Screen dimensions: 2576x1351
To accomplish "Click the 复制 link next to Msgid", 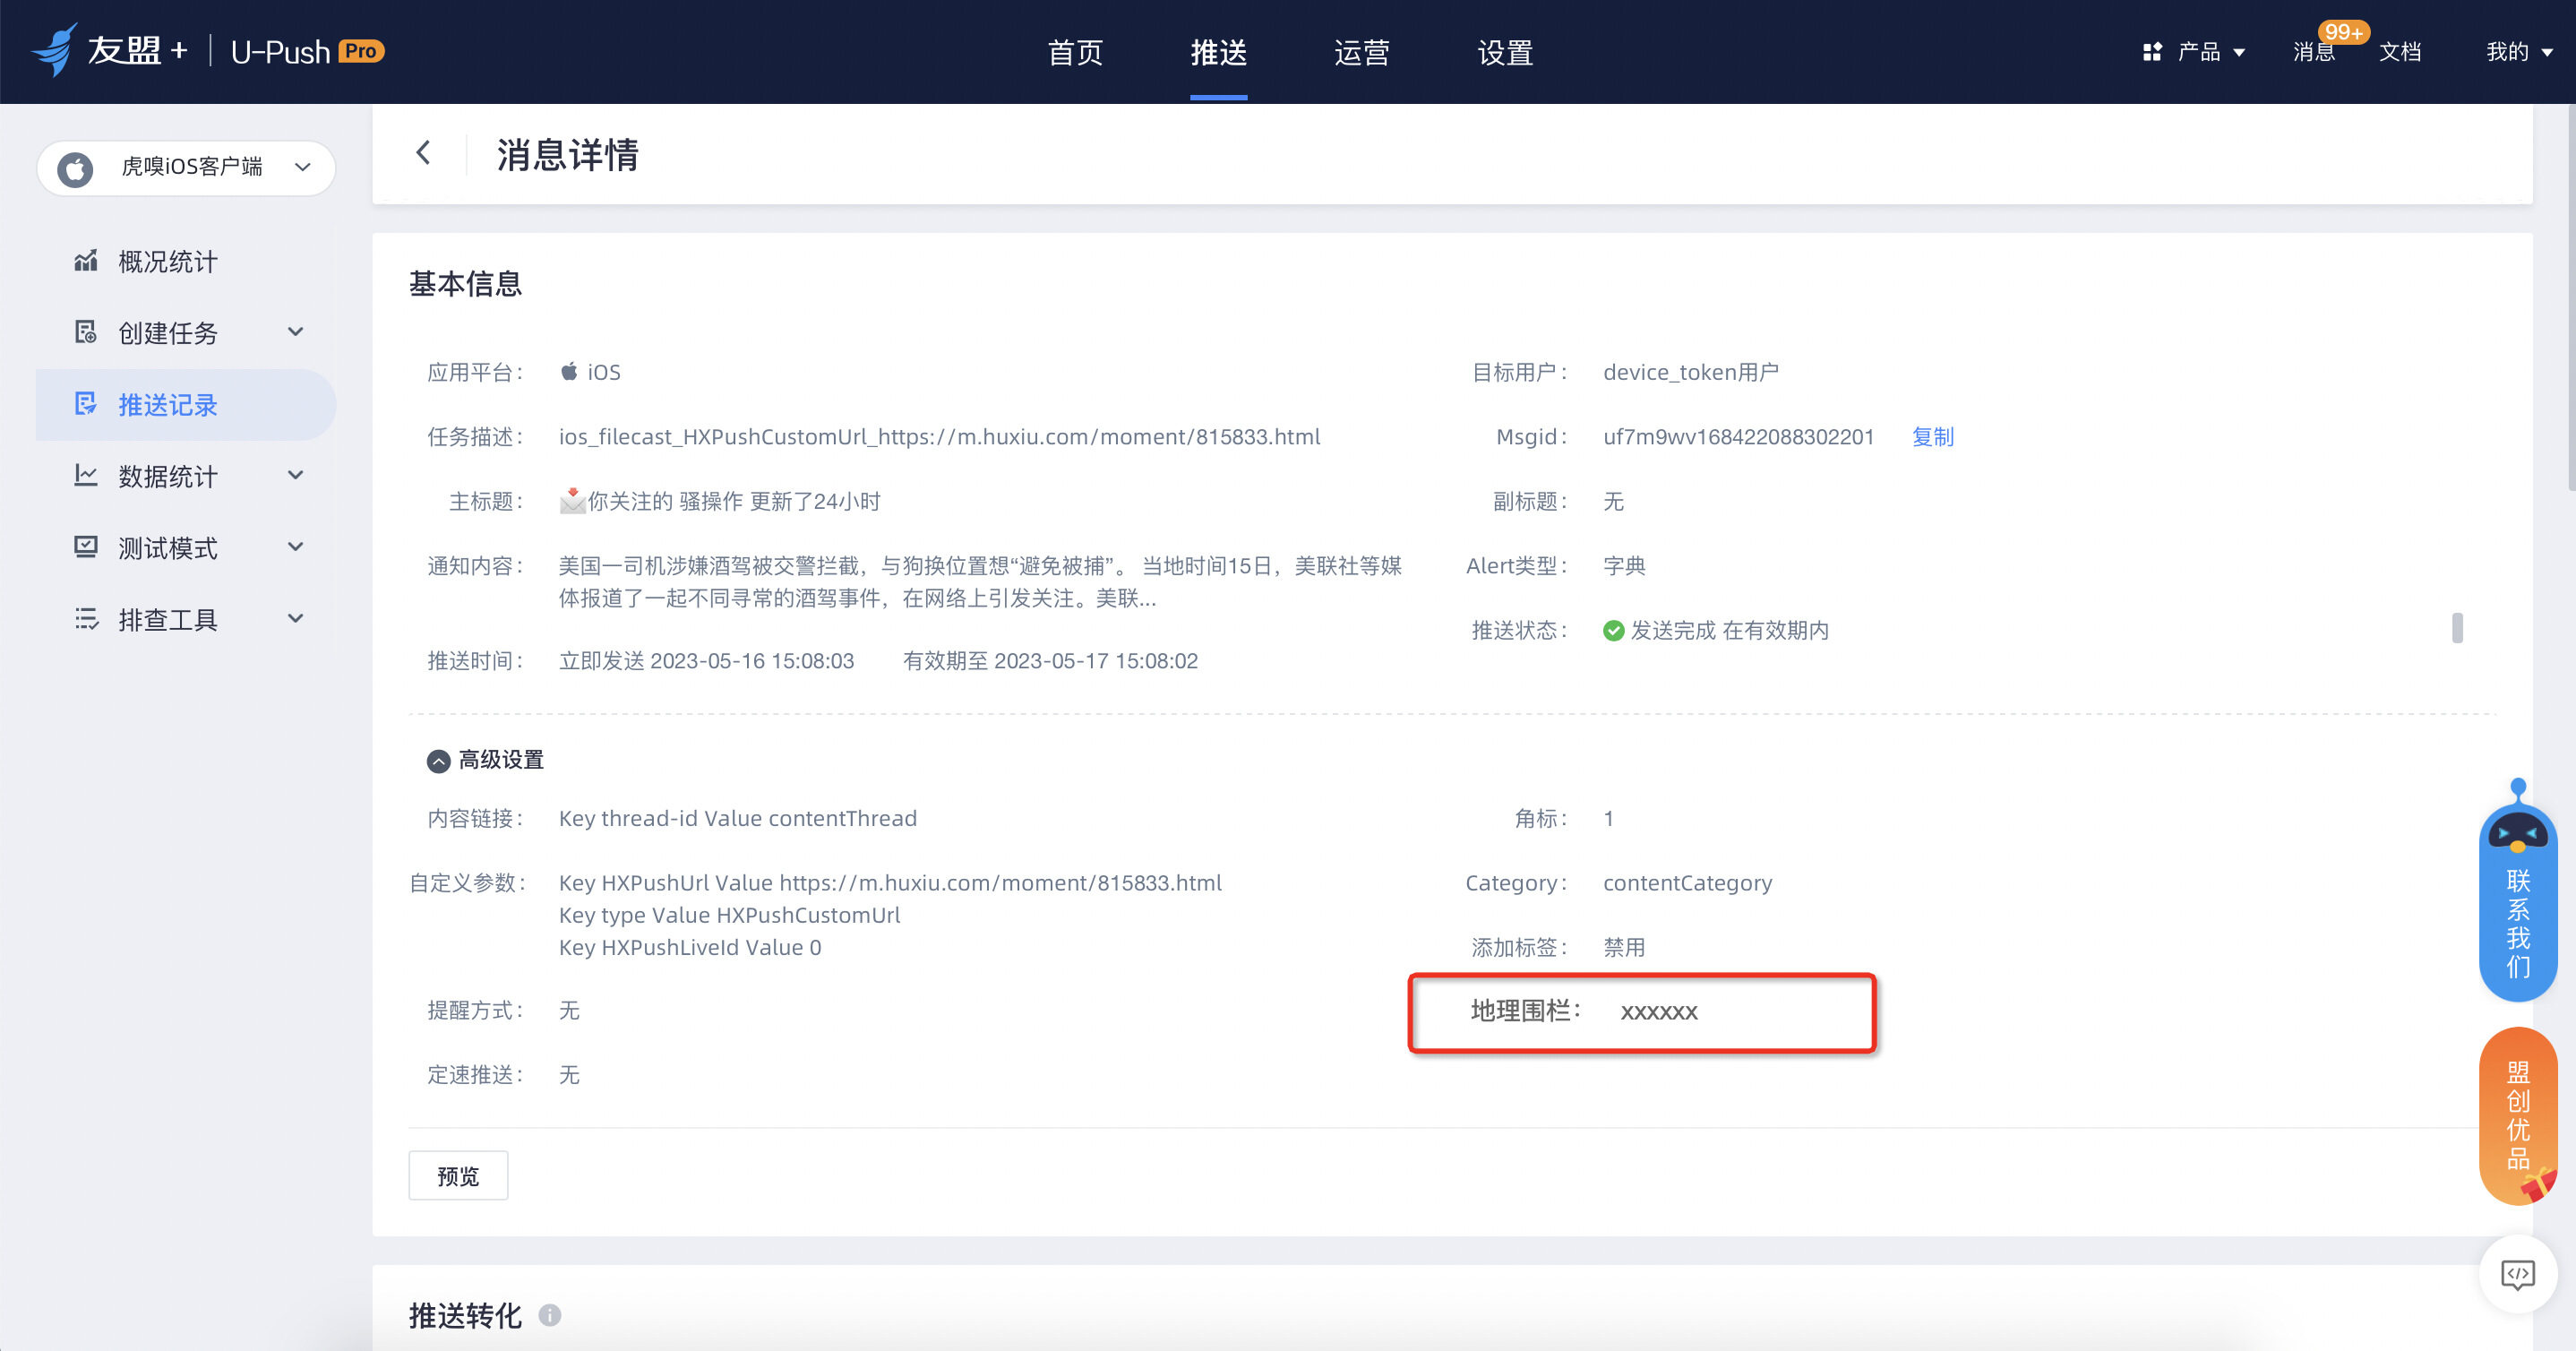I will (1932, 437).
